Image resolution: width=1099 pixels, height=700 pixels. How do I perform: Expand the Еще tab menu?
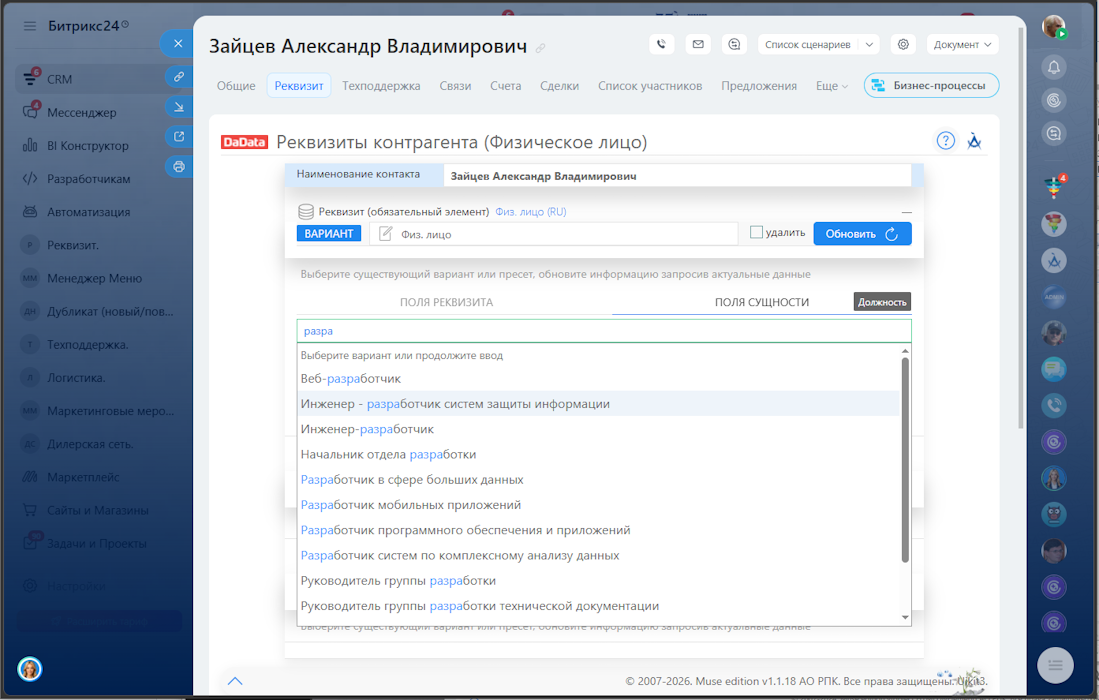(x=831, y=86)
